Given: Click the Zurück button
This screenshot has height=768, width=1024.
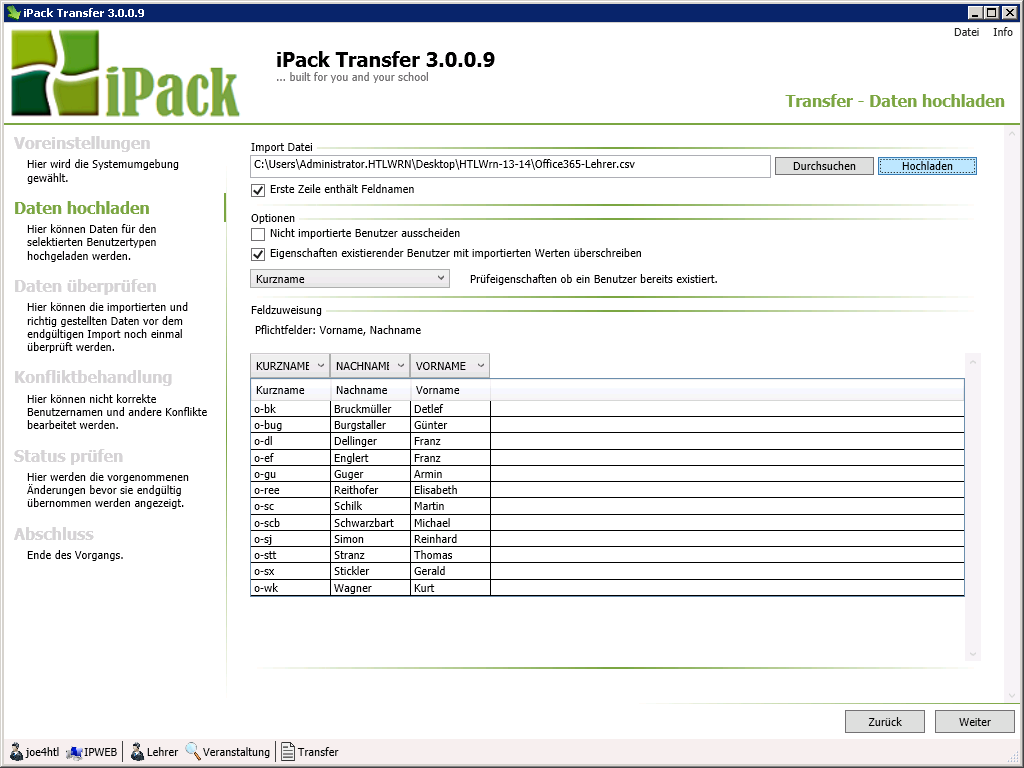Looking at the screenshot, I should coord(885,722).
